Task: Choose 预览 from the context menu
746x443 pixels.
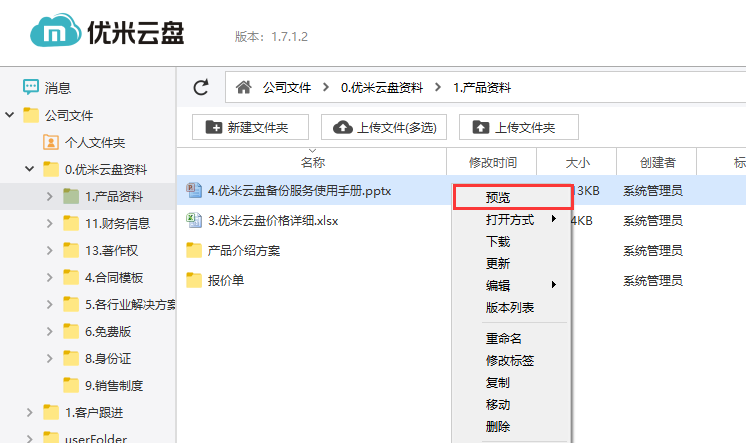Action: click(x=498, y=197)
